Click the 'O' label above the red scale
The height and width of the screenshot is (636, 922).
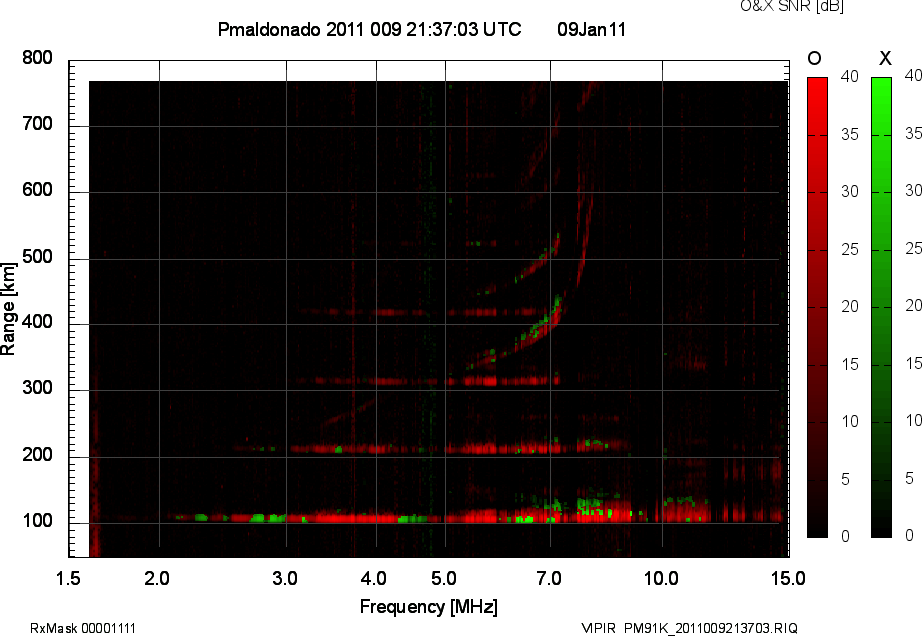click(814, 58)
